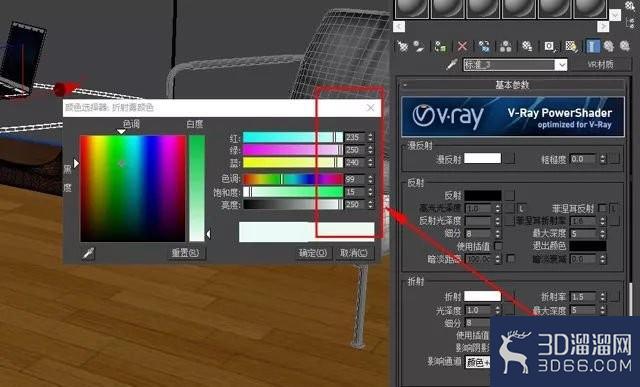The width and height of the screenshot is (640, 387).
Task: Click Put to Library icon
Action: point(527,46)
